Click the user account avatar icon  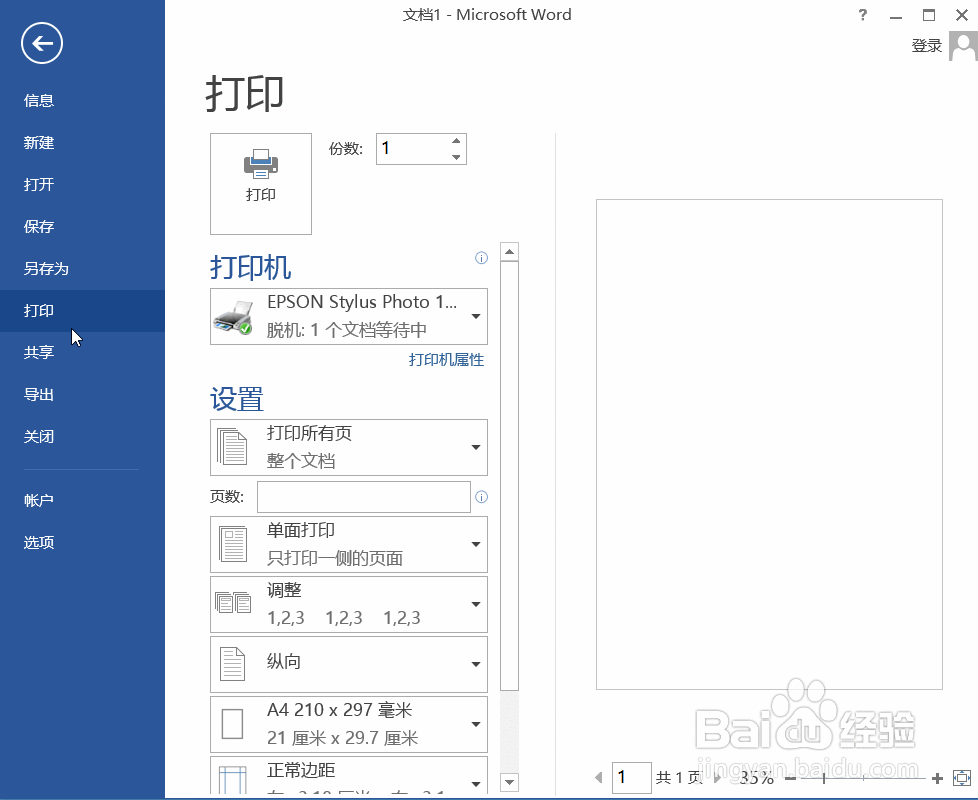point(963,47)
